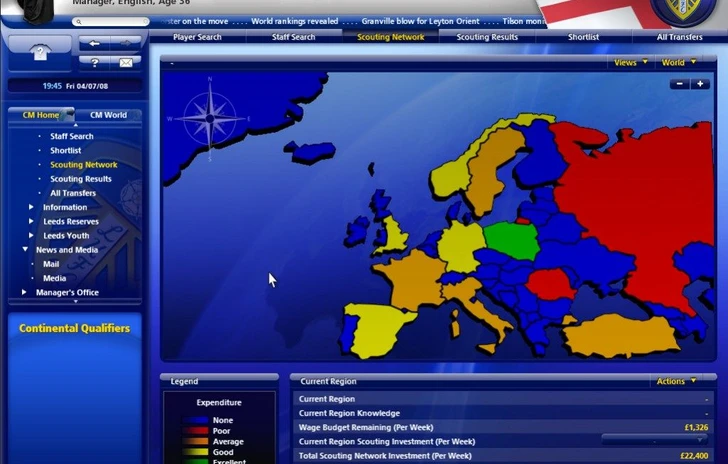
Task: Open Media under News and Media
Action: pos(55,278)
